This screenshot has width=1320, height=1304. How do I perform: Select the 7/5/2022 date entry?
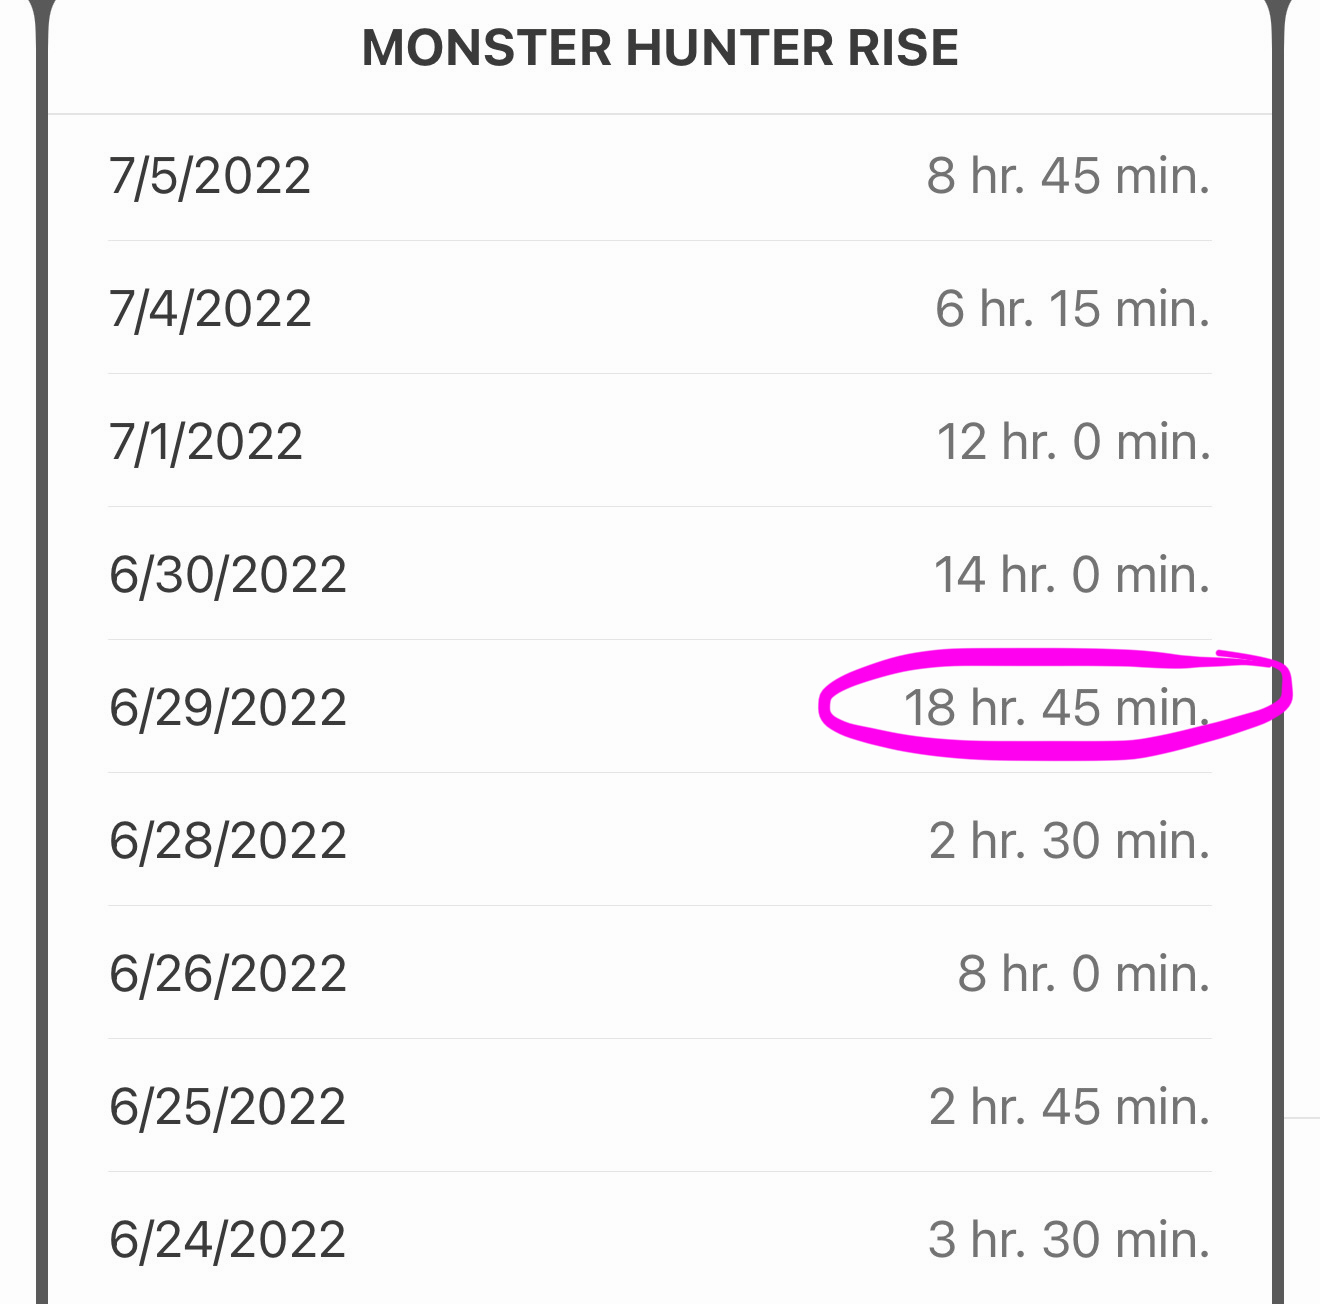pos(210,176)
